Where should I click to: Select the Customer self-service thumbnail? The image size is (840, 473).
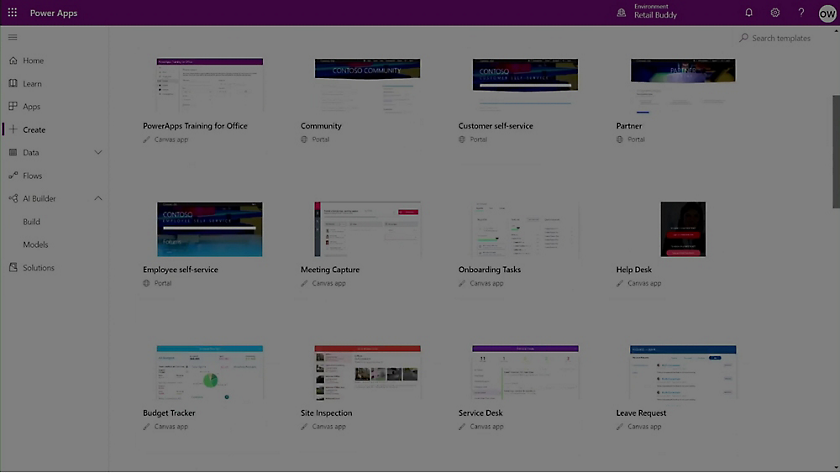click(525, 85)
